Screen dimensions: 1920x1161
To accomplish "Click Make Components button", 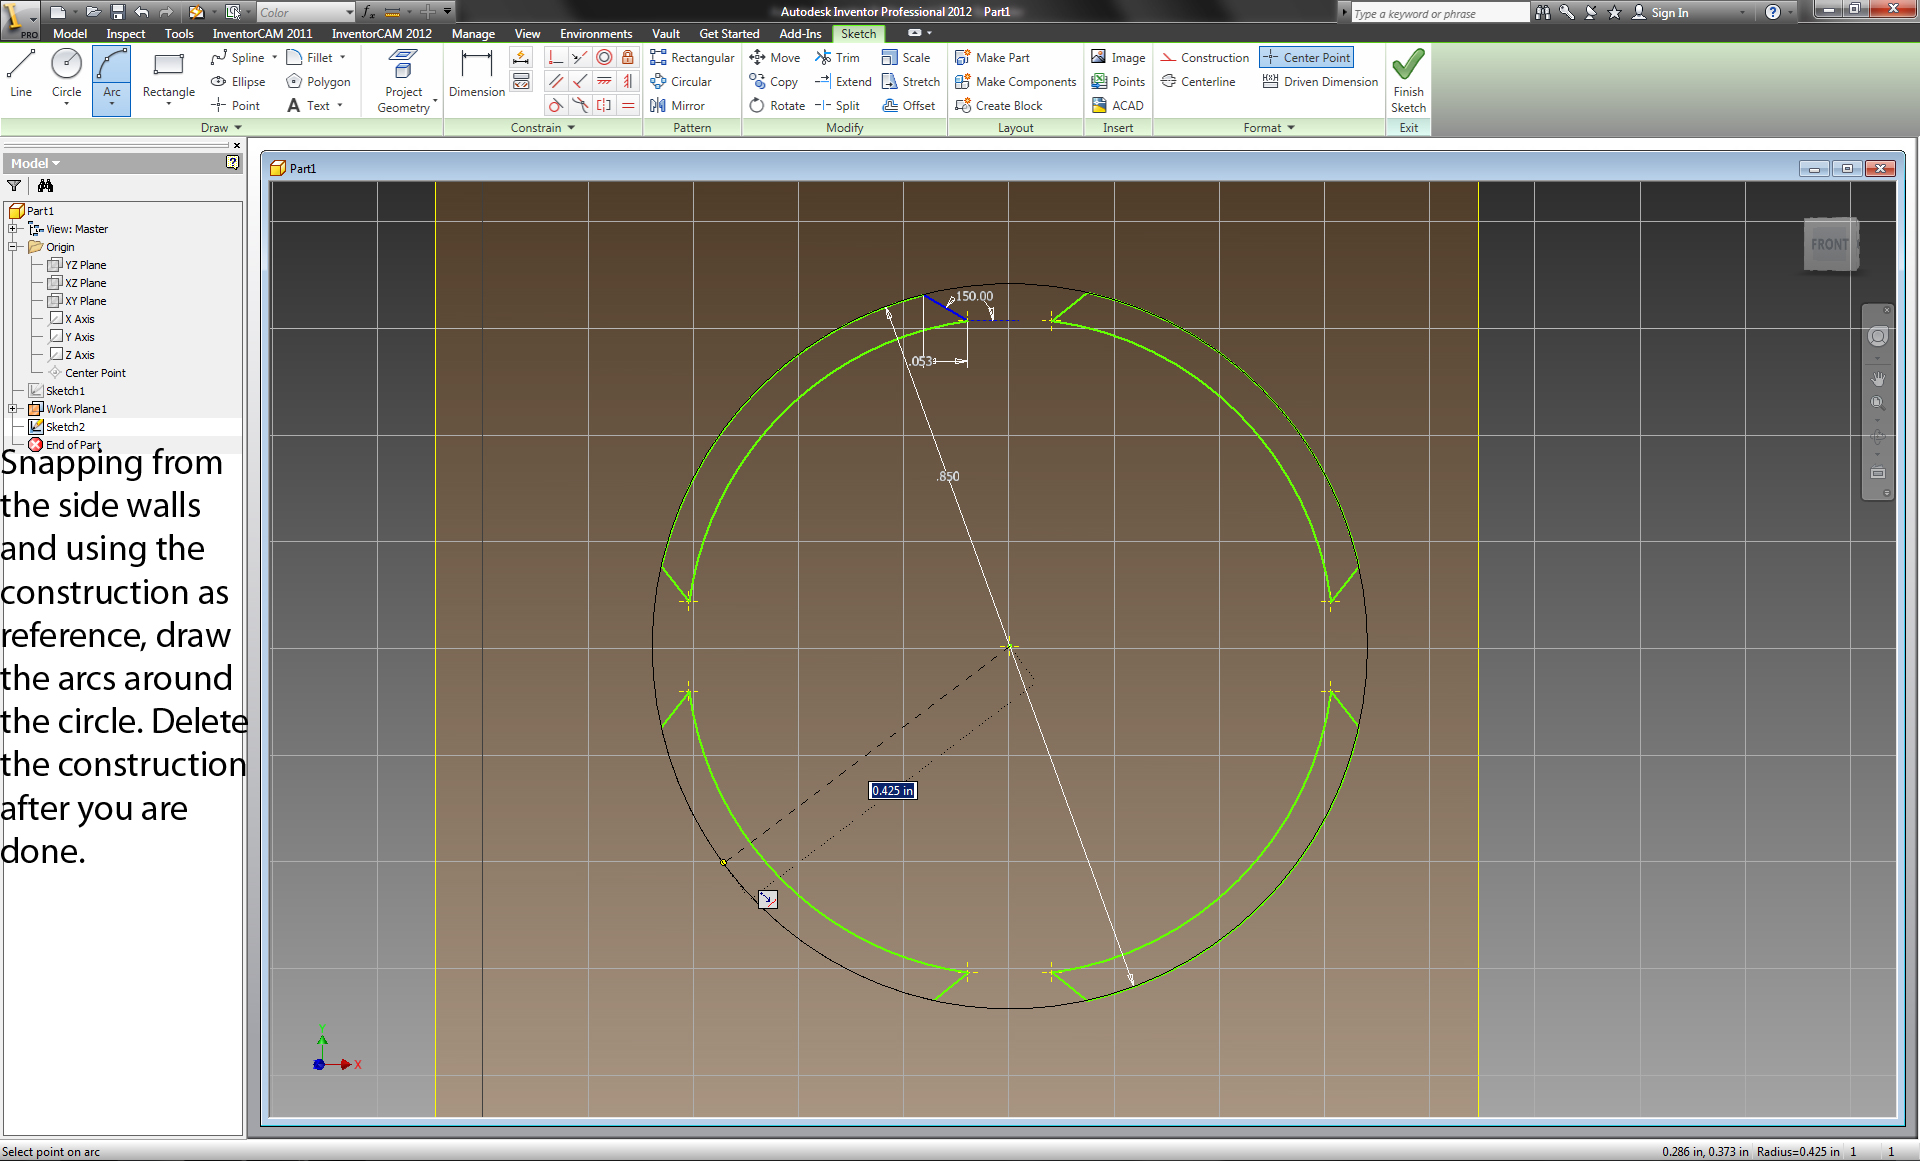I will [x=1016, y=82].
